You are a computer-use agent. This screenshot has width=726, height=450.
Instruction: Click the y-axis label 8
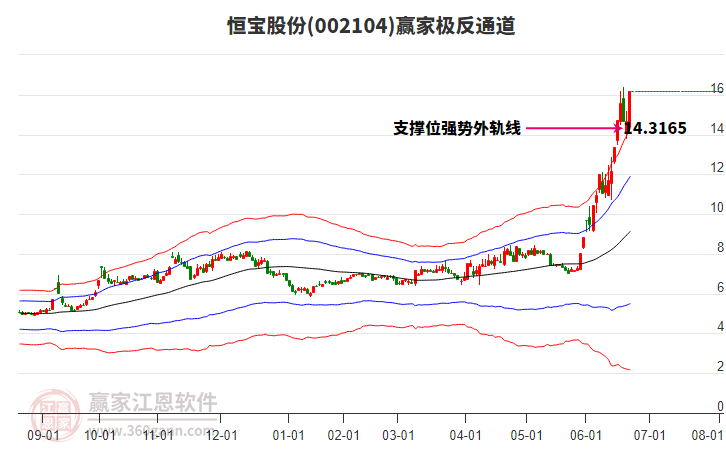tap(720, 247)
